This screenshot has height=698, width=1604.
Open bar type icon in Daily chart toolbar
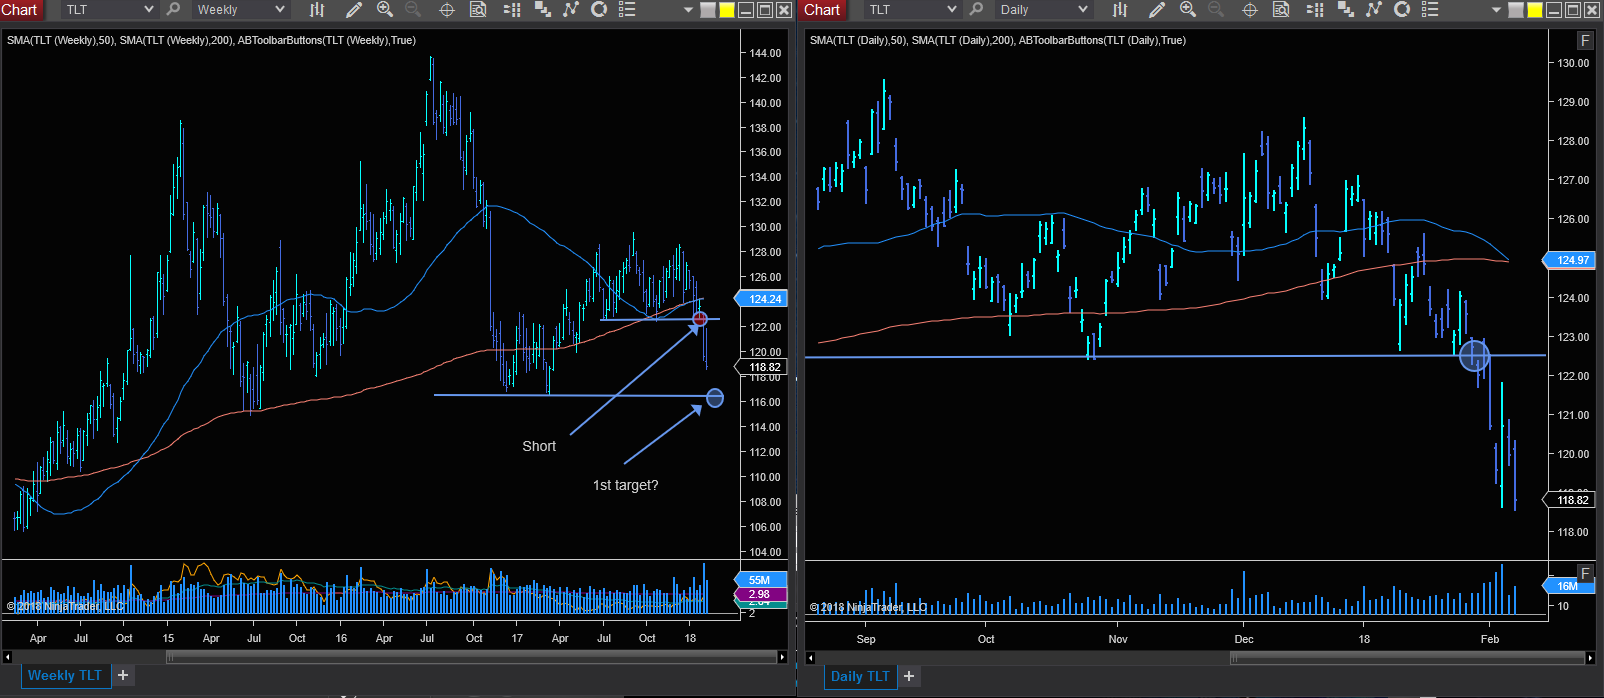1120,10
